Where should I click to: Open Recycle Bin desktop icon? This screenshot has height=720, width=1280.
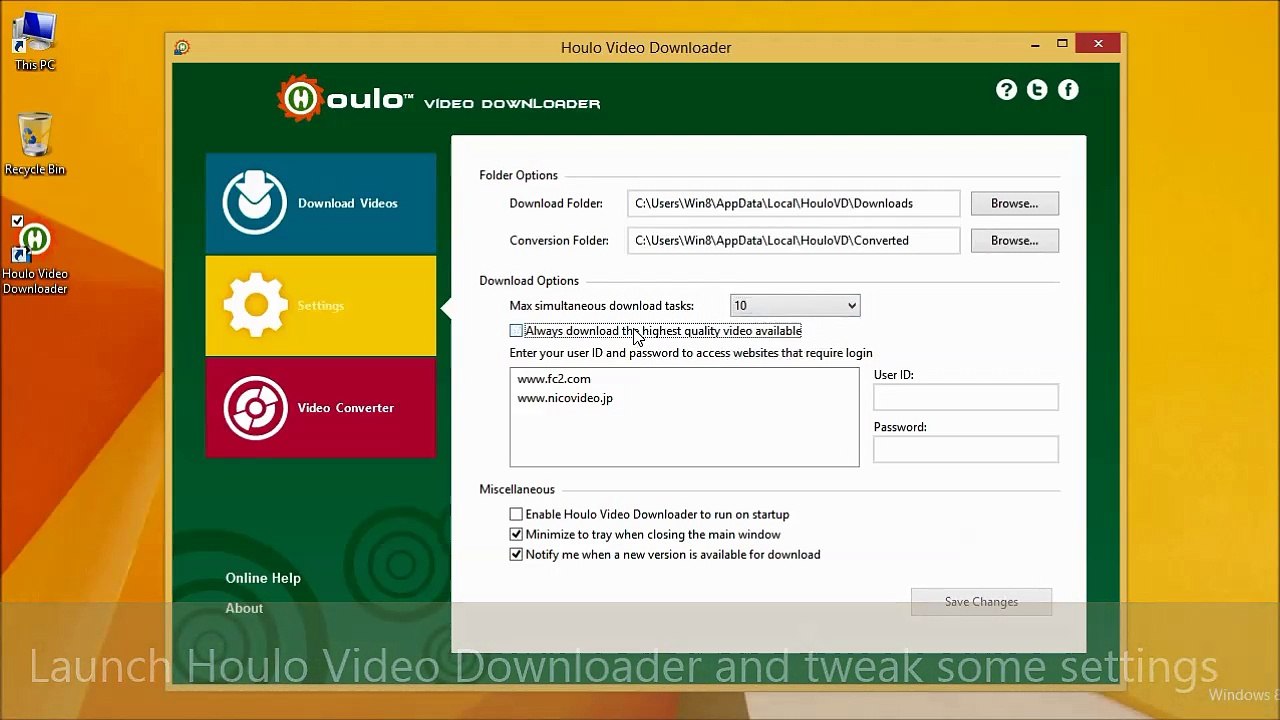pos(35,144)
